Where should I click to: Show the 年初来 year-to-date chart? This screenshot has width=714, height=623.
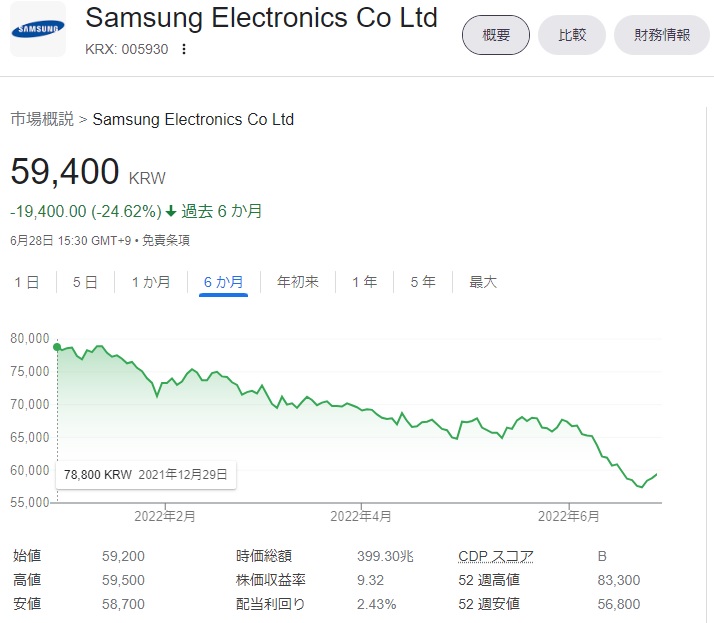[298, 282]
